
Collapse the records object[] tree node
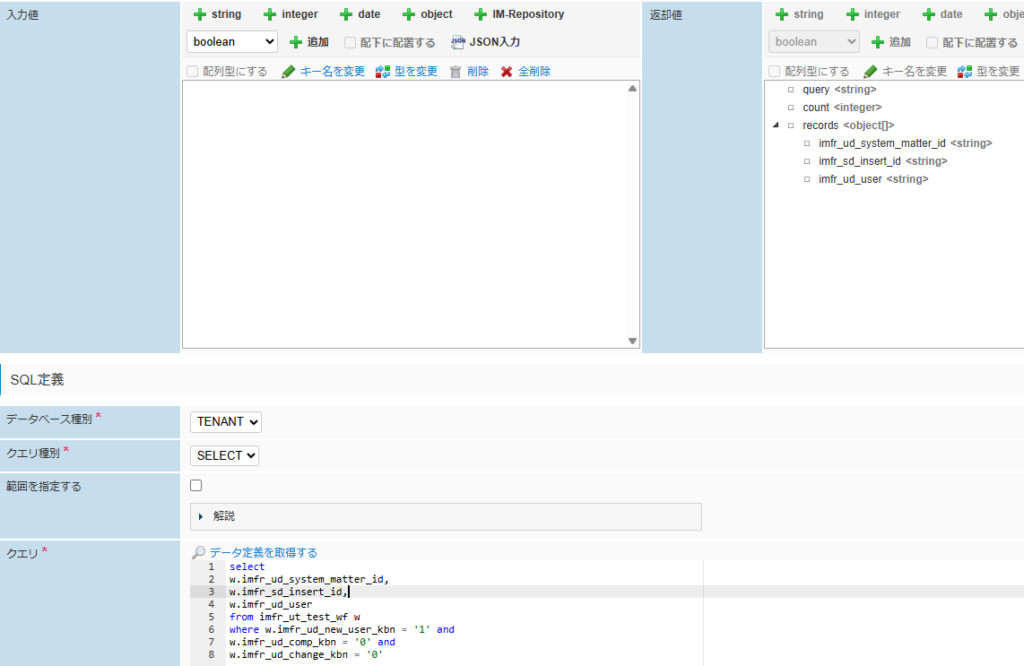click(776, 125)
